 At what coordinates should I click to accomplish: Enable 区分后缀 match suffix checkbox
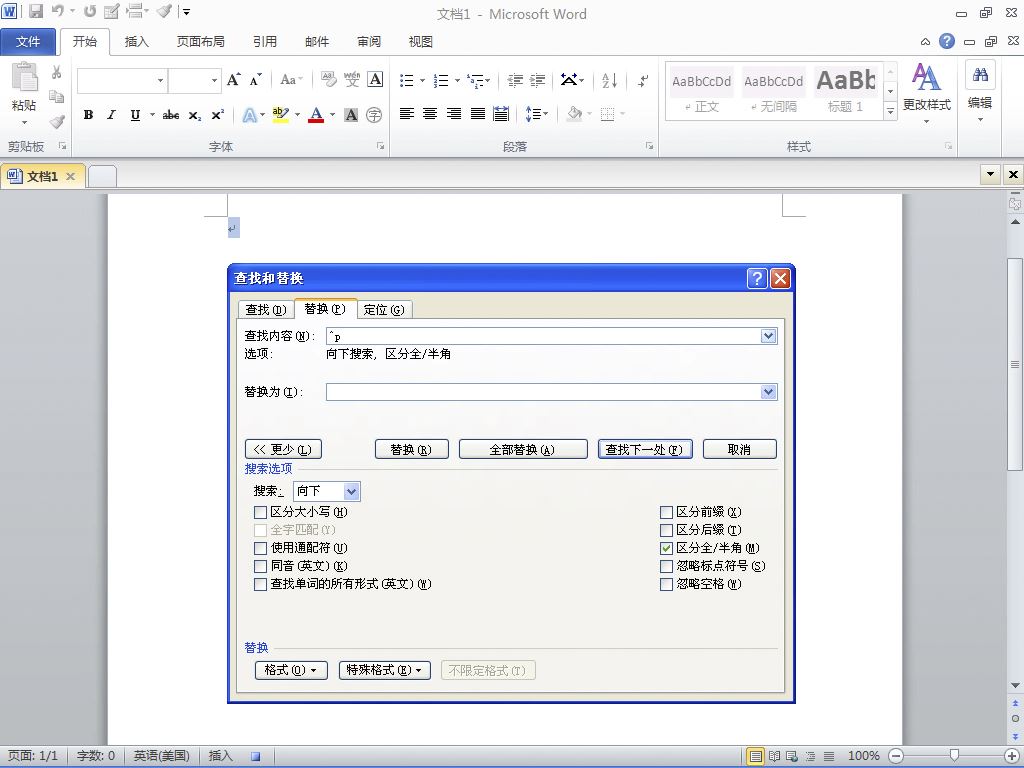click(666, 530)
